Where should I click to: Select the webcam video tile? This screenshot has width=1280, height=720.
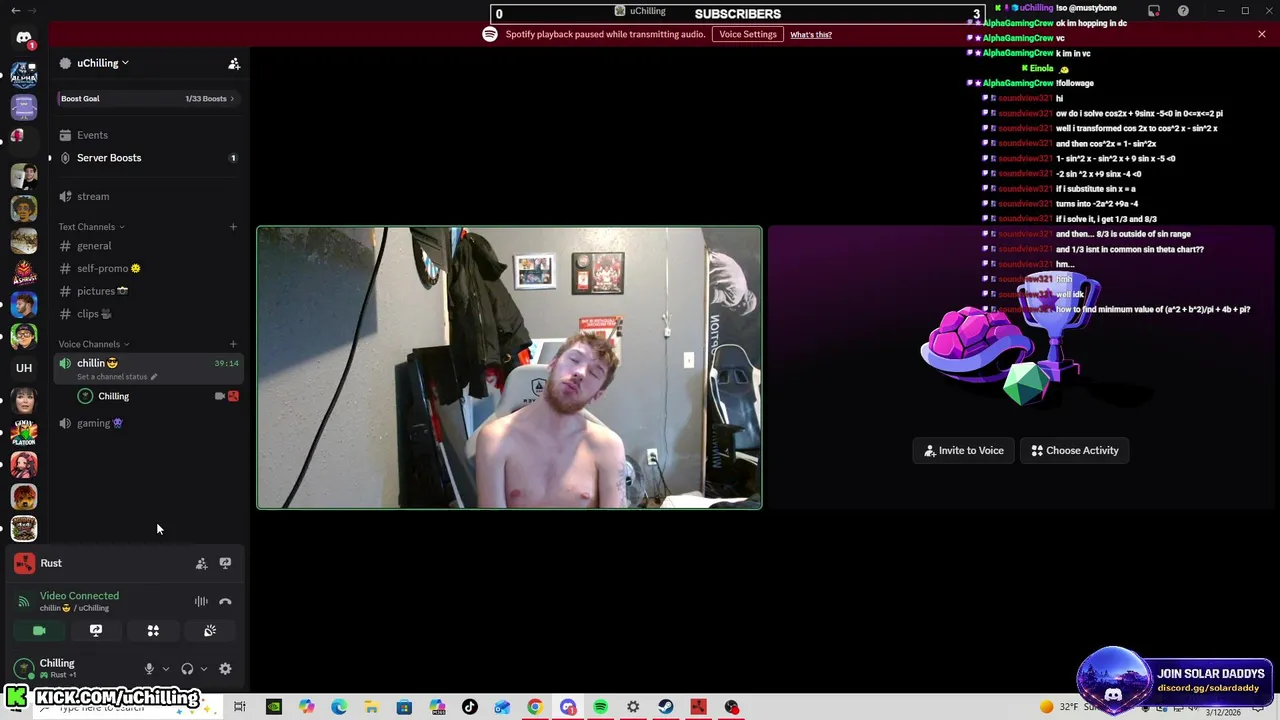coord(509,368)
